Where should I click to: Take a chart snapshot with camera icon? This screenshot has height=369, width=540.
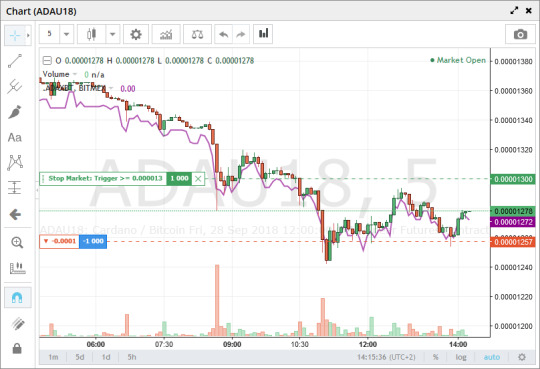(520, 34)
